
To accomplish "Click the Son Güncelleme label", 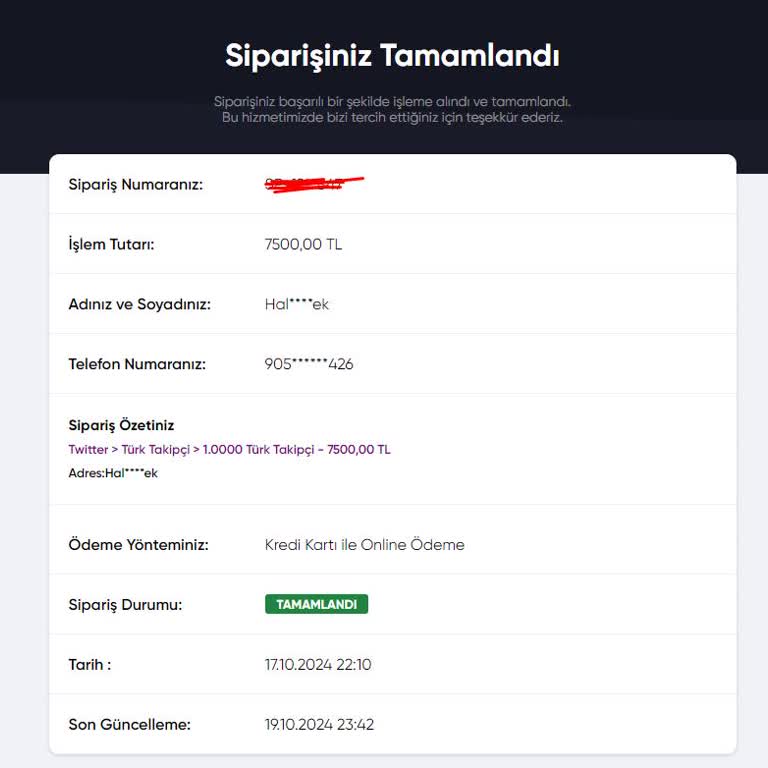I will pos(129,724).
